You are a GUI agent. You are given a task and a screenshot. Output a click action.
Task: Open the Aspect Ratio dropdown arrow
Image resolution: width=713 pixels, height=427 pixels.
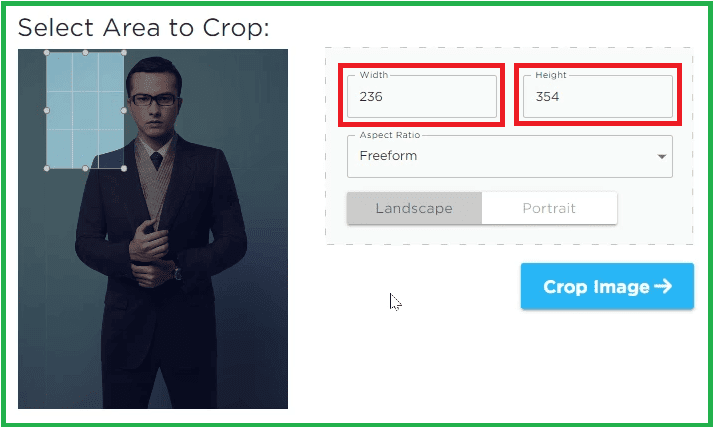click(x=662, y=156)
